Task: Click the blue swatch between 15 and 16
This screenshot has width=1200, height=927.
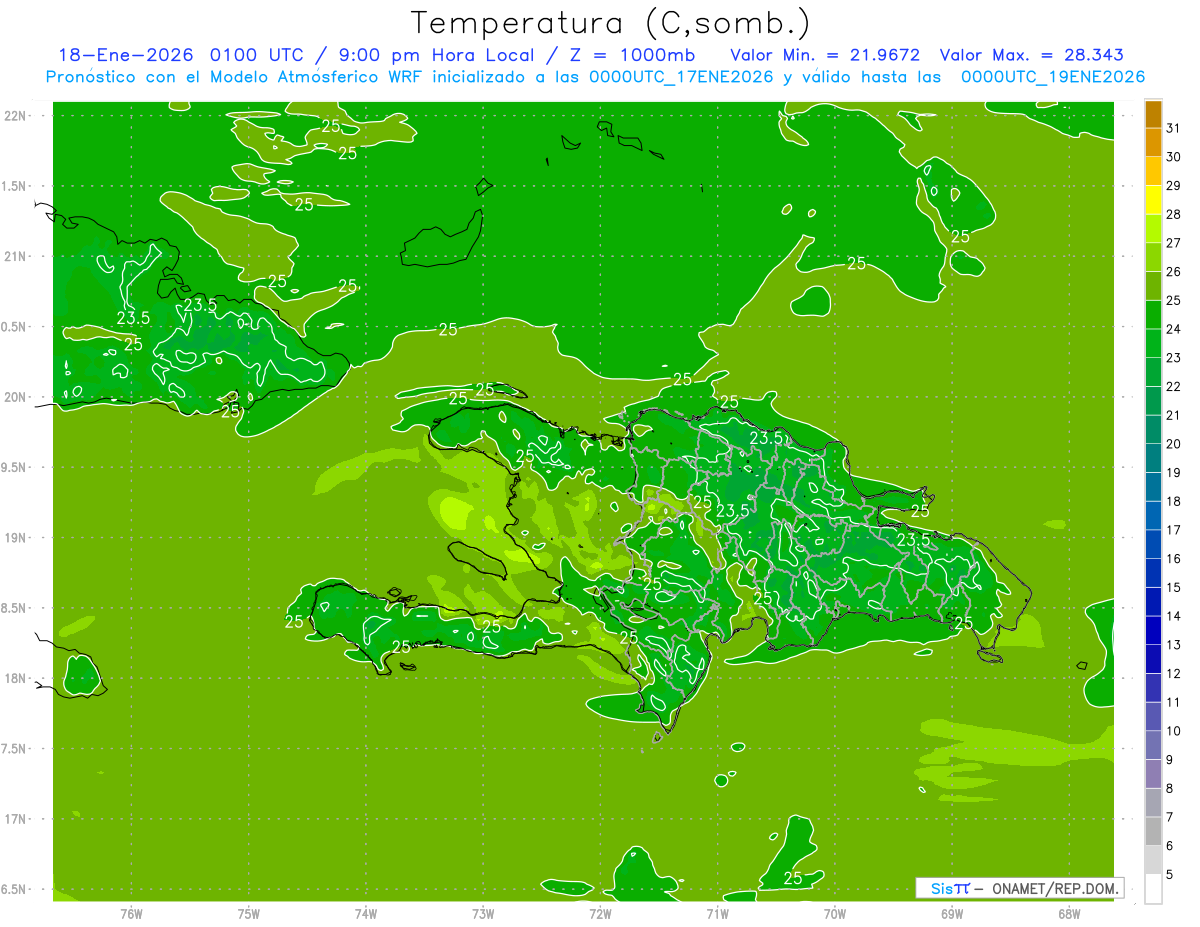Action: [x=1153, y=573]
